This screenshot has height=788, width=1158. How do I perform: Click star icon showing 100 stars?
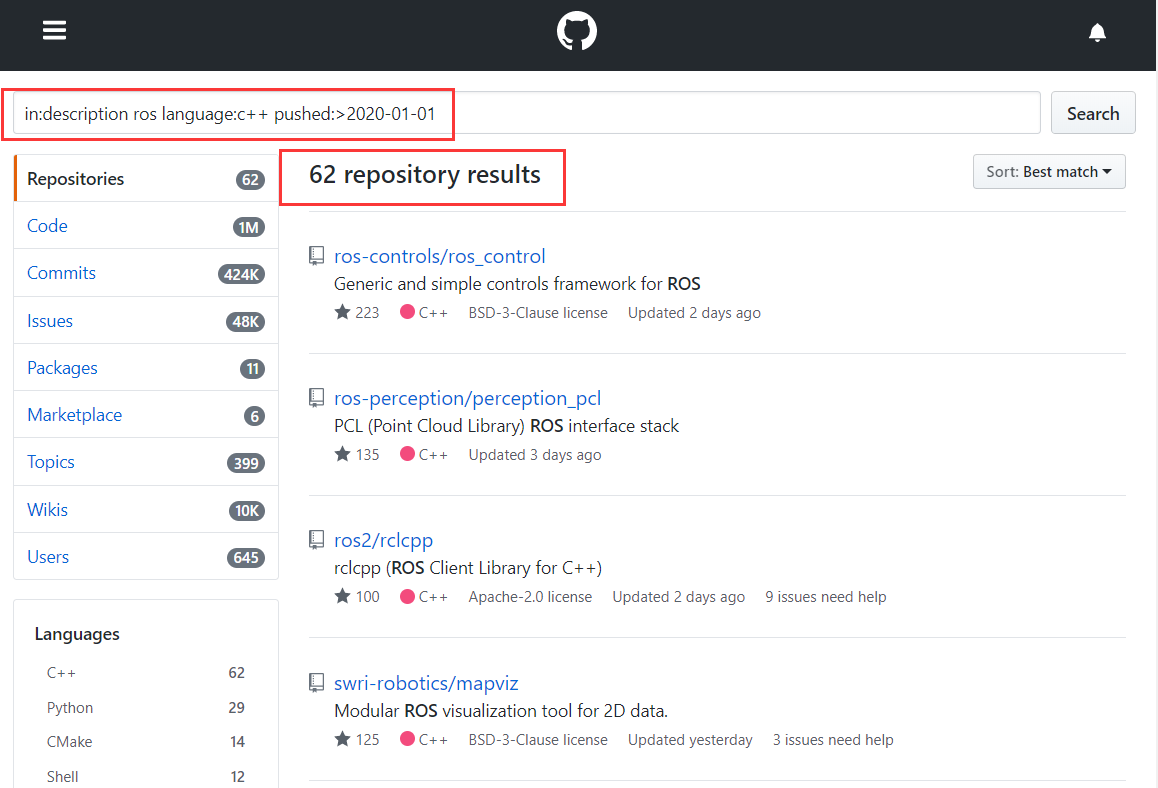[342, 595]
